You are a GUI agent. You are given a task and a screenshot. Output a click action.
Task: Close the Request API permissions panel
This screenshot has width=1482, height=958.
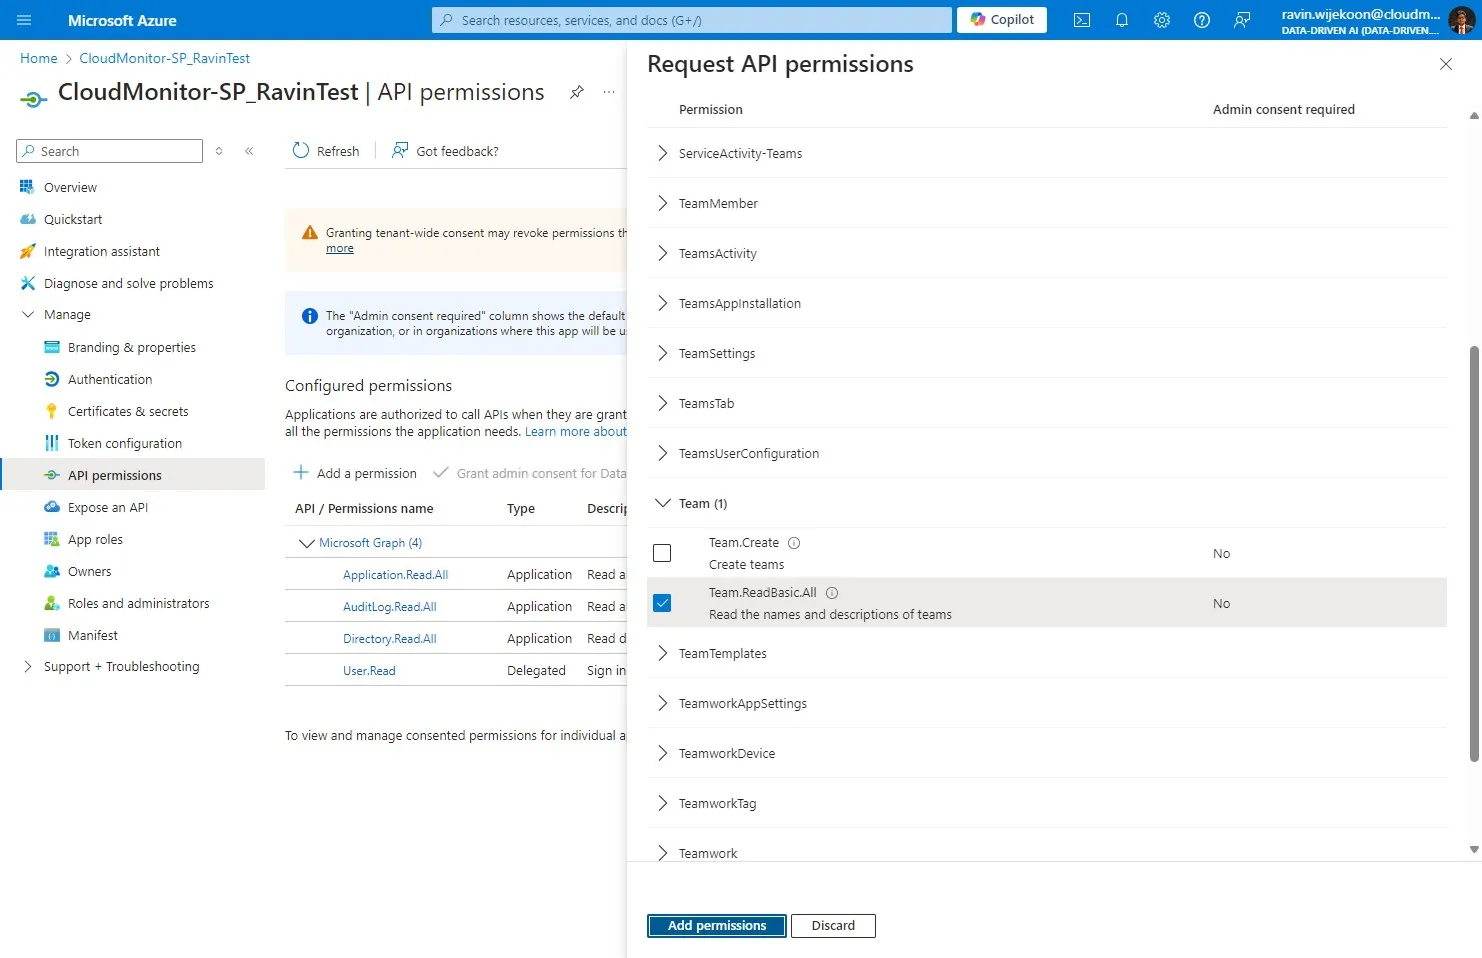pyautogui.click(x=1446, y=64)
